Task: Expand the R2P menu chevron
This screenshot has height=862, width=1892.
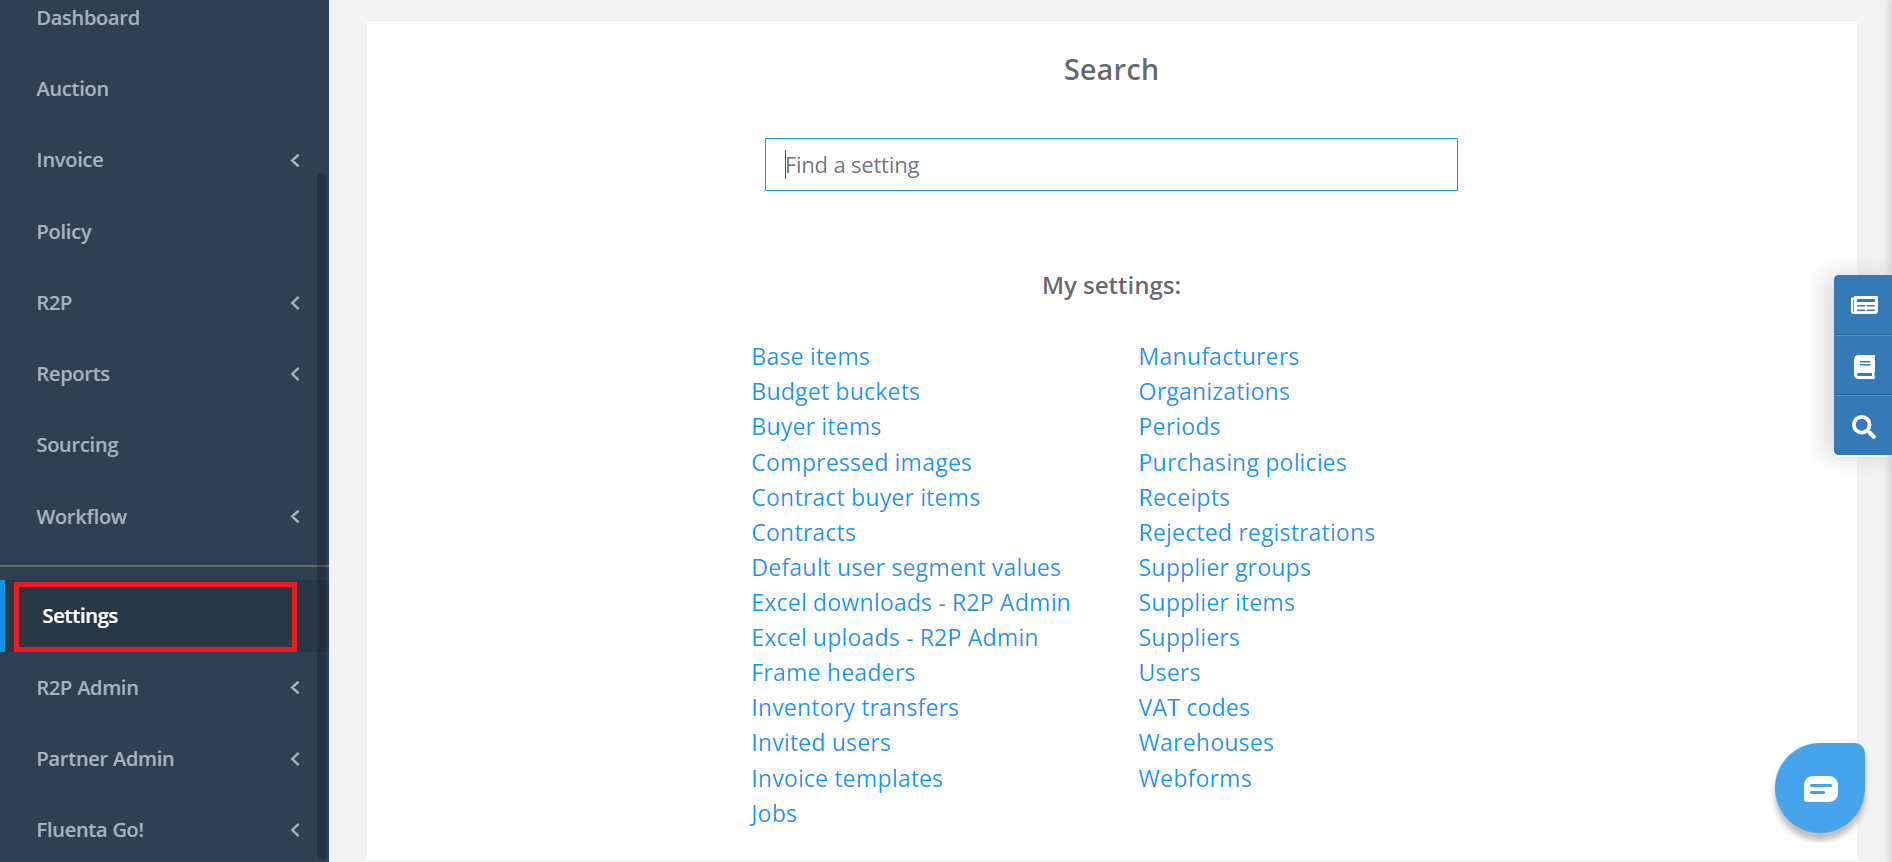Action: tap(295, 303)
